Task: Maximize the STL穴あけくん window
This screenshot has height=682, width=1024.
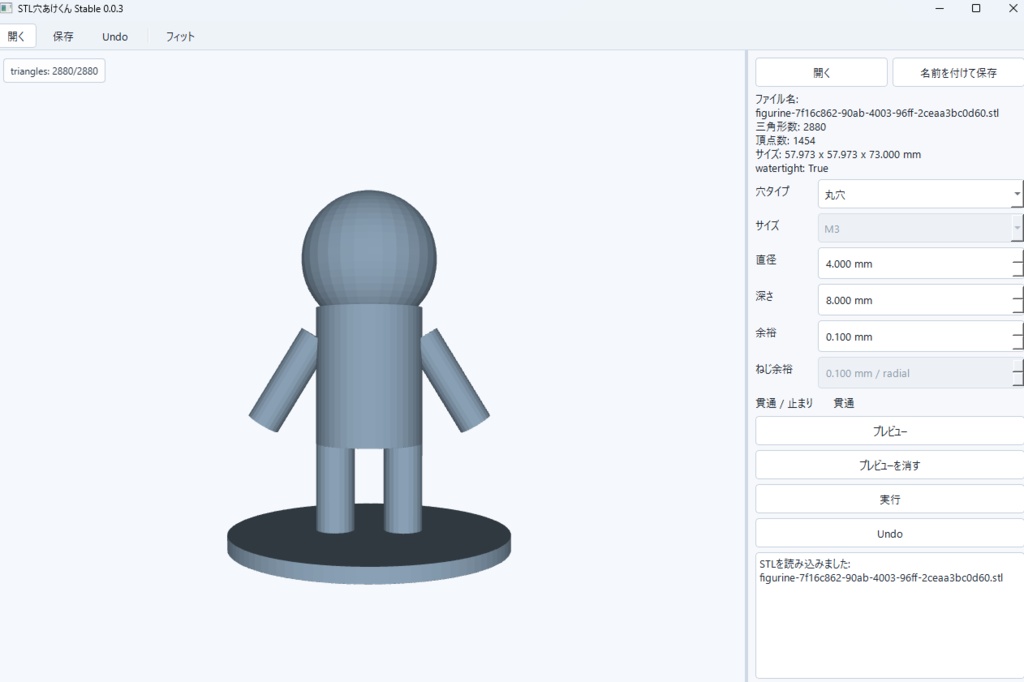Action: coord(976,8)
